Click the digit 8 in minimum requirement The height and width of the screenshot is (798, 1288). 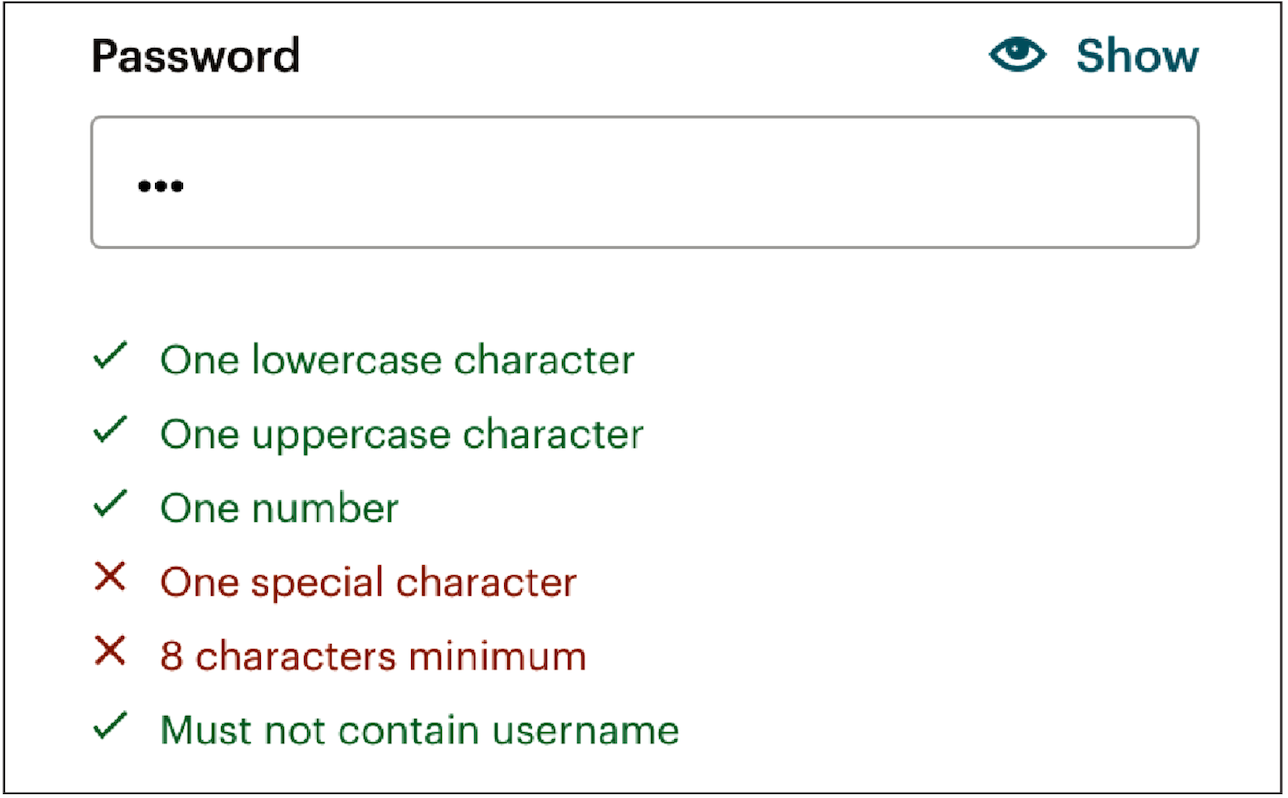point(171,656)
